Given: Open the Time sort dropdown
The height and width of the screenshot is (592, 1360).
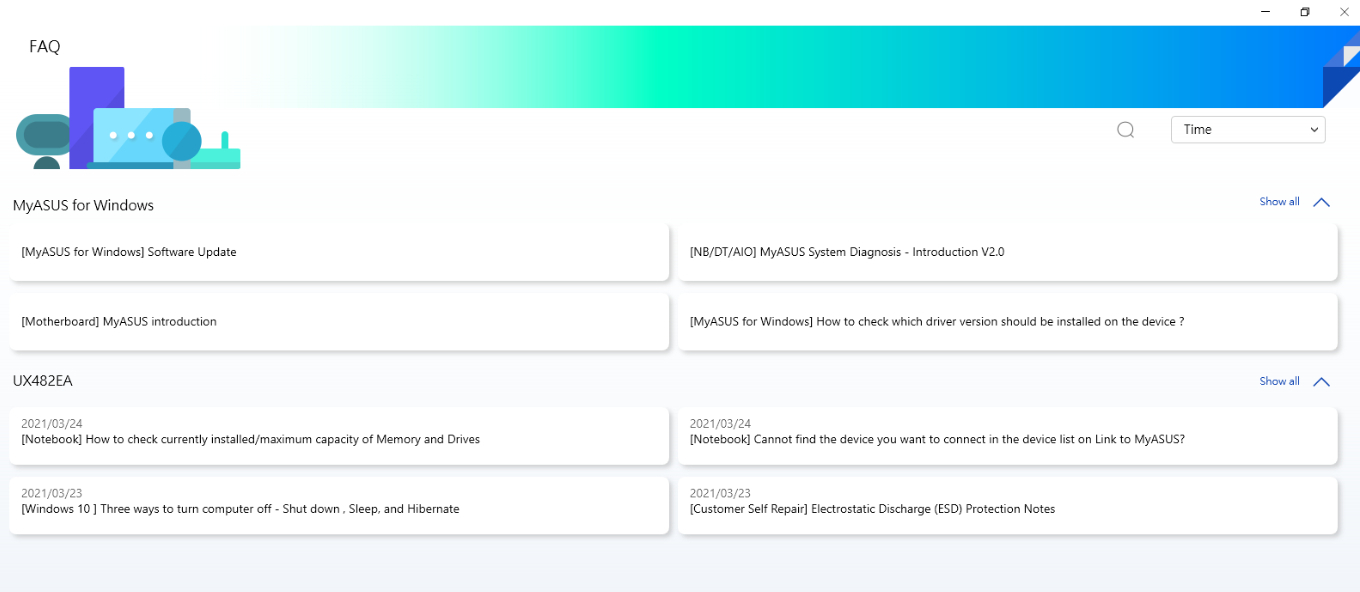Looking at the screenshot, I should click(1248, 130).
